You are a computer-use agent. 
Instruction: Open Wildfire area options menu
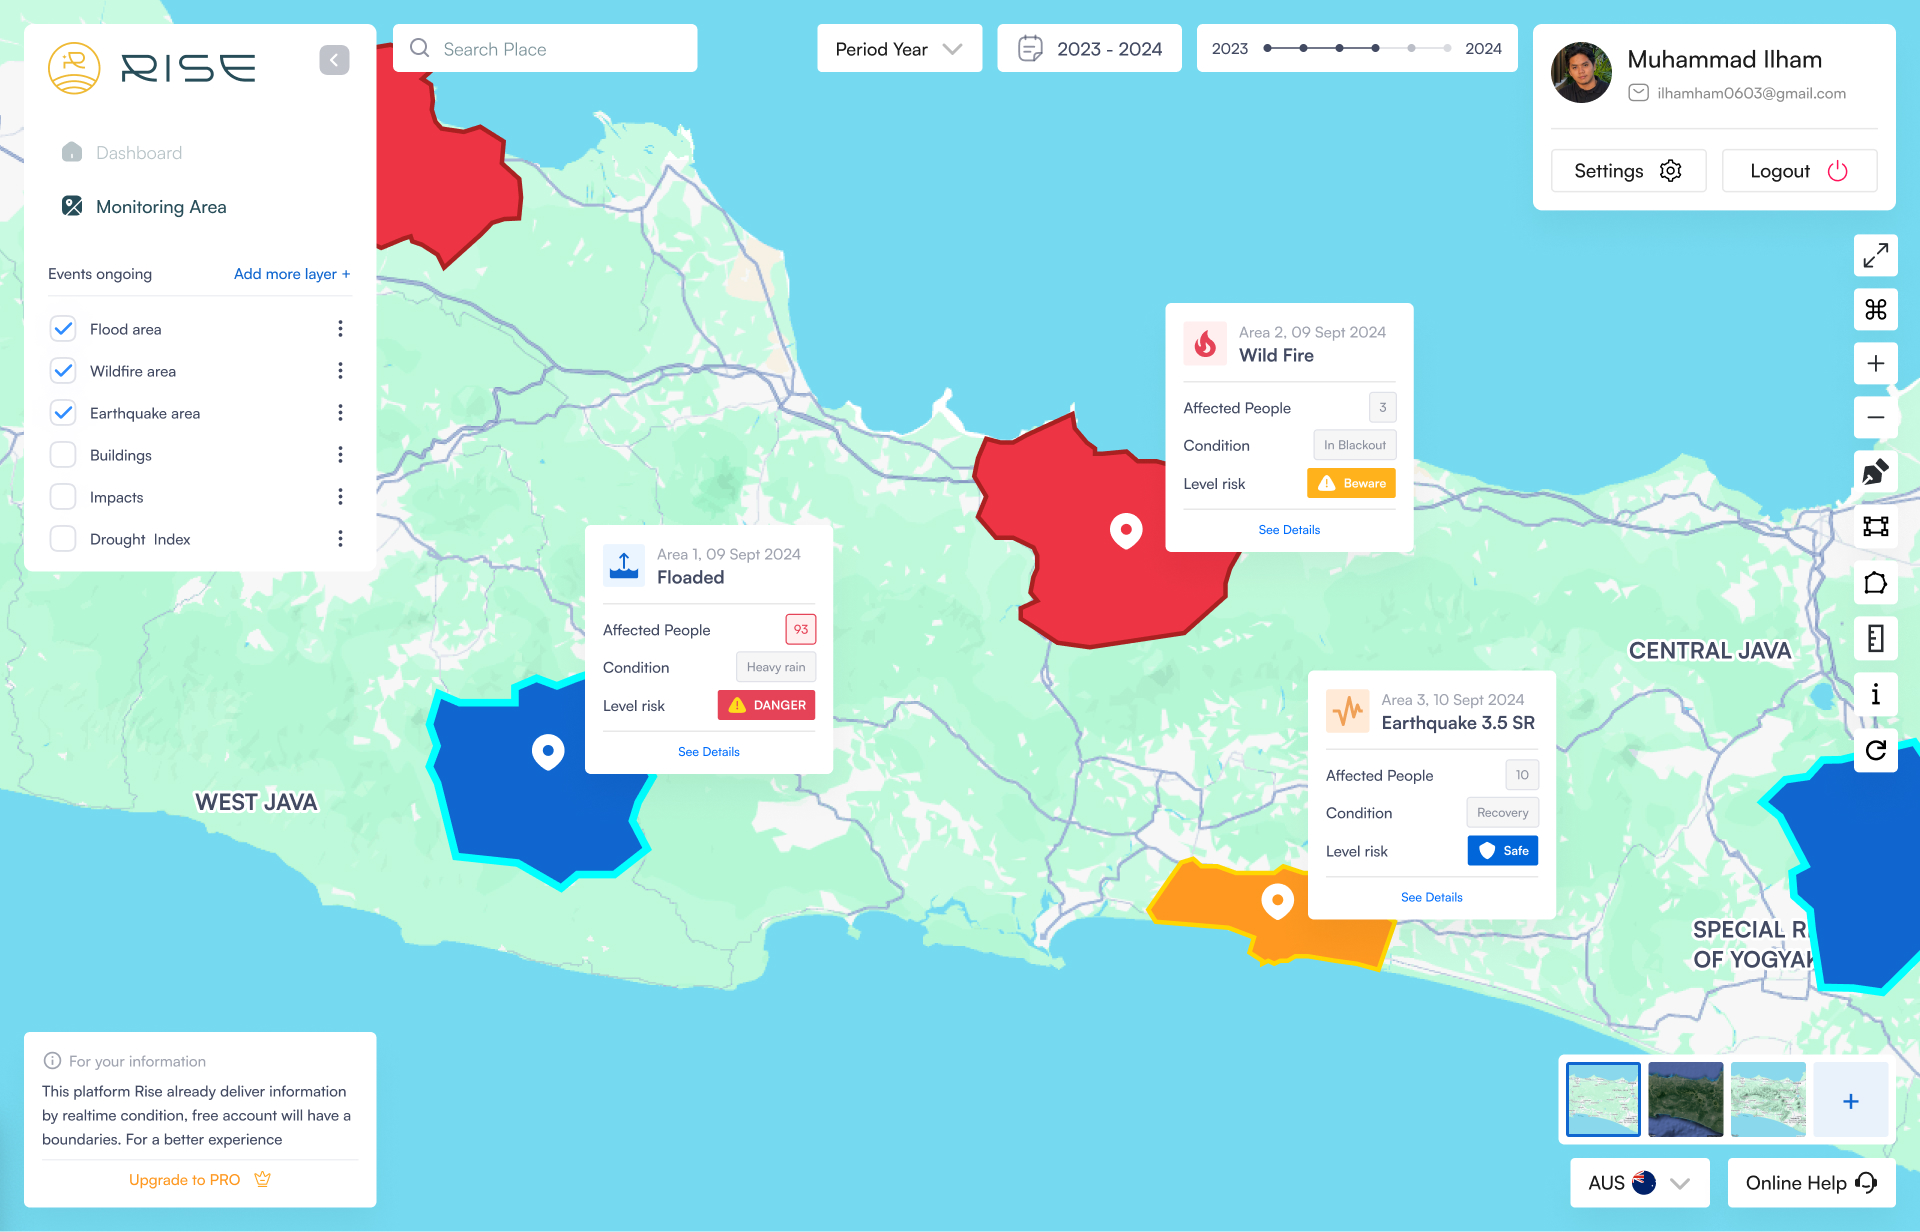[340, 371]
